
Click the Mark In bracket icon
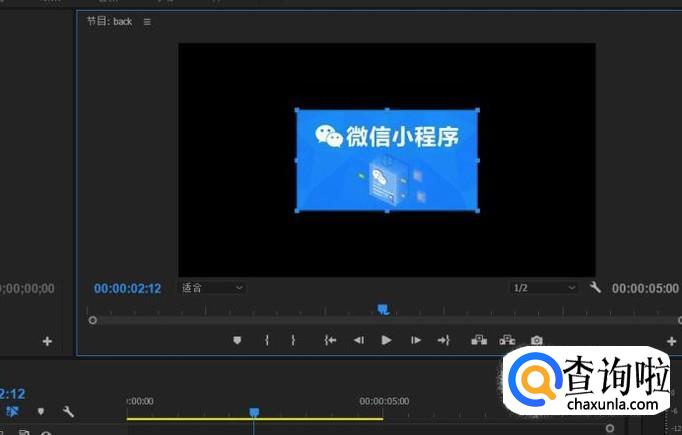tap(267, 341)
